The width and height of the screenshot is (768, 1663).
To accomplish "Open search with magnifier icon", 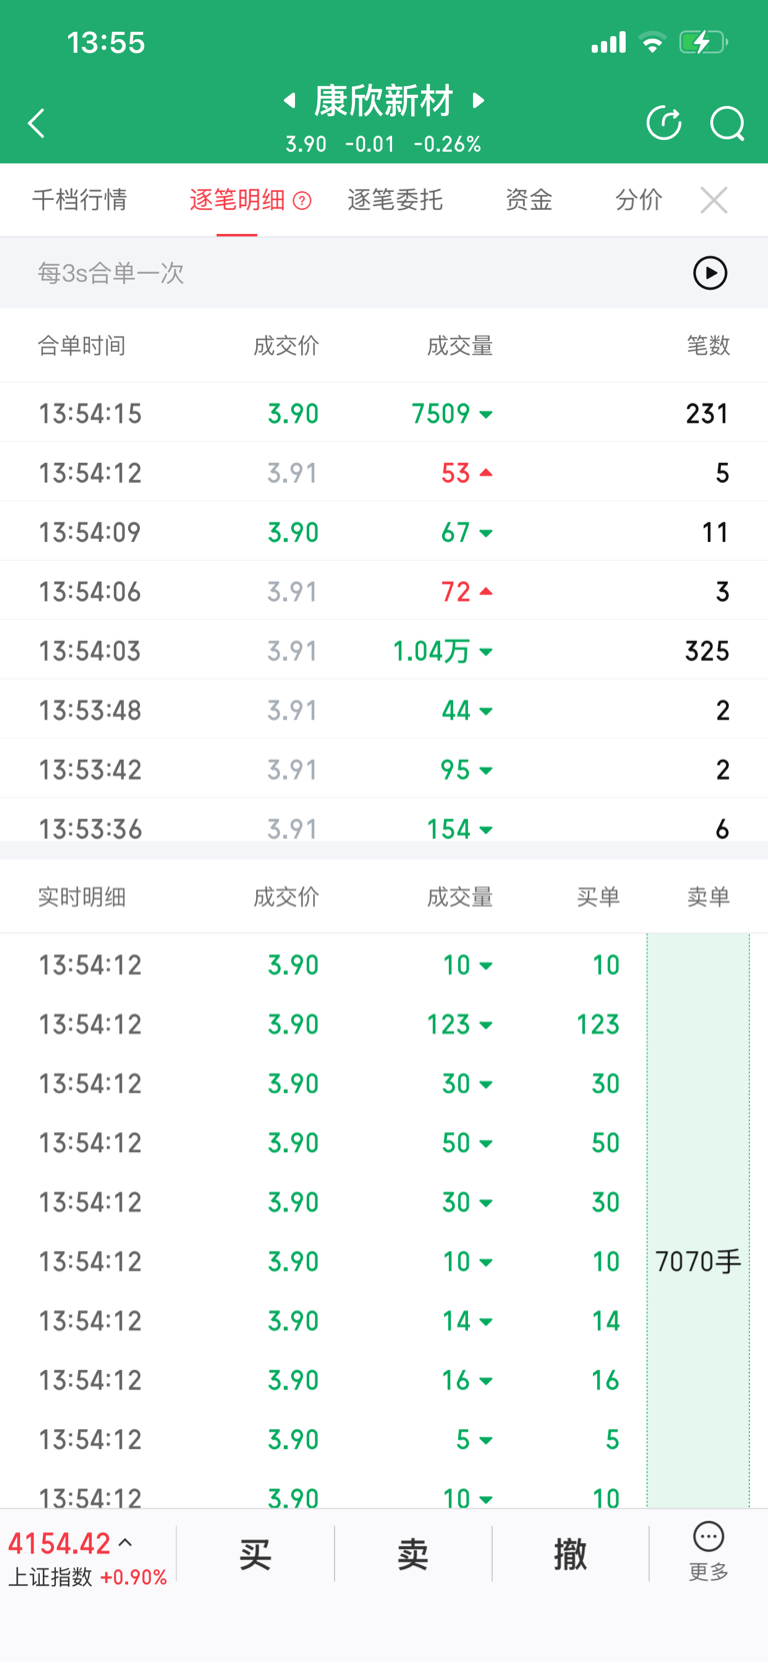I will [727, 123].
